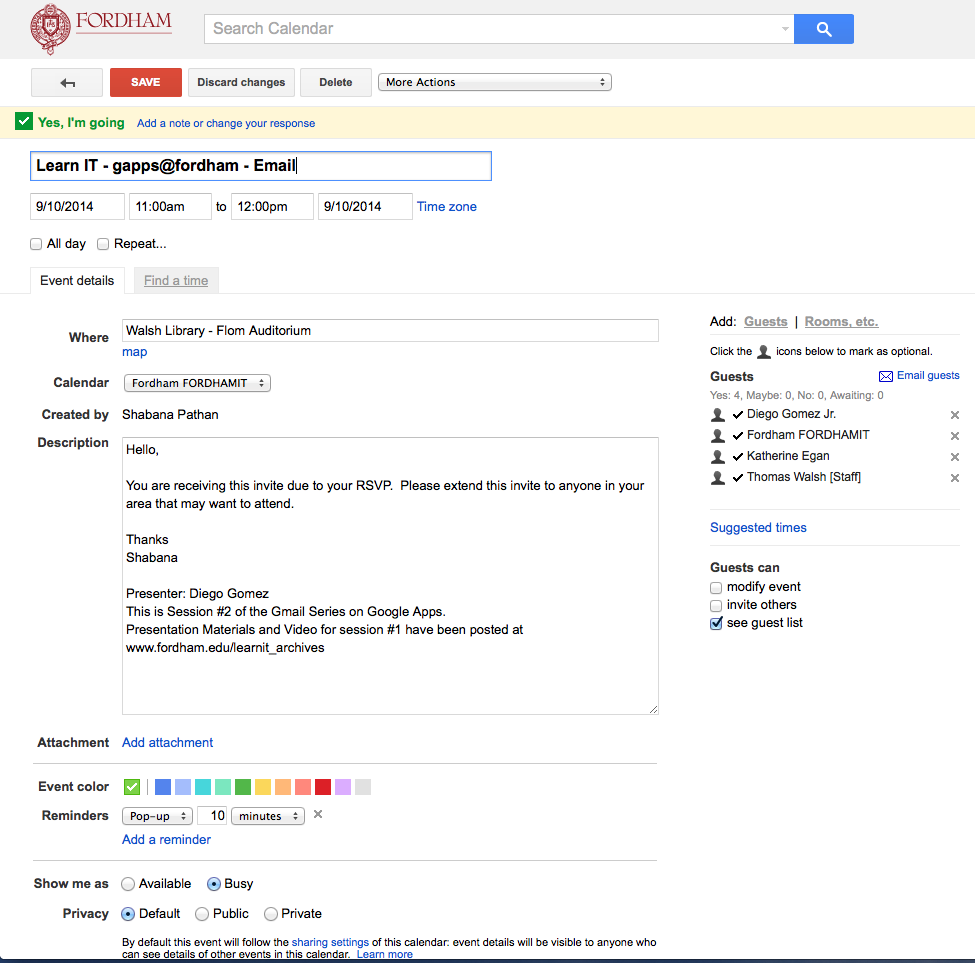Pick the bold blue event color
The width and height of the screenshot is (975, 963).
163,787
